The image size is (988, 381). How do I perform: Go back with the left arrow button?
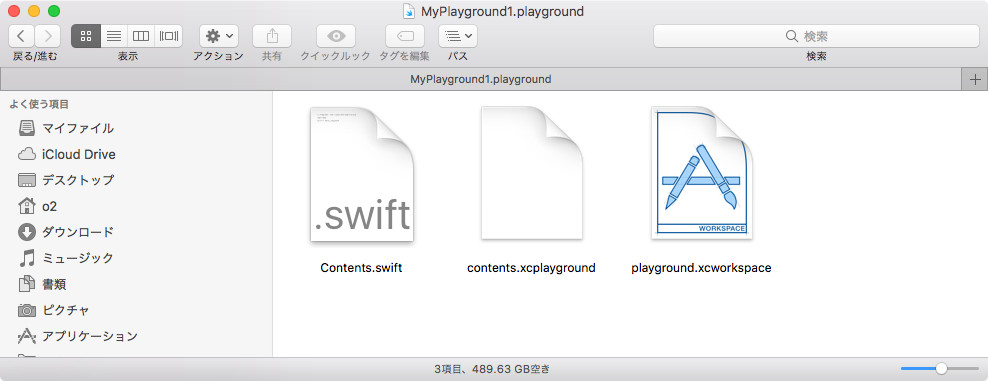pyautogui.click(x=21, y=36)
